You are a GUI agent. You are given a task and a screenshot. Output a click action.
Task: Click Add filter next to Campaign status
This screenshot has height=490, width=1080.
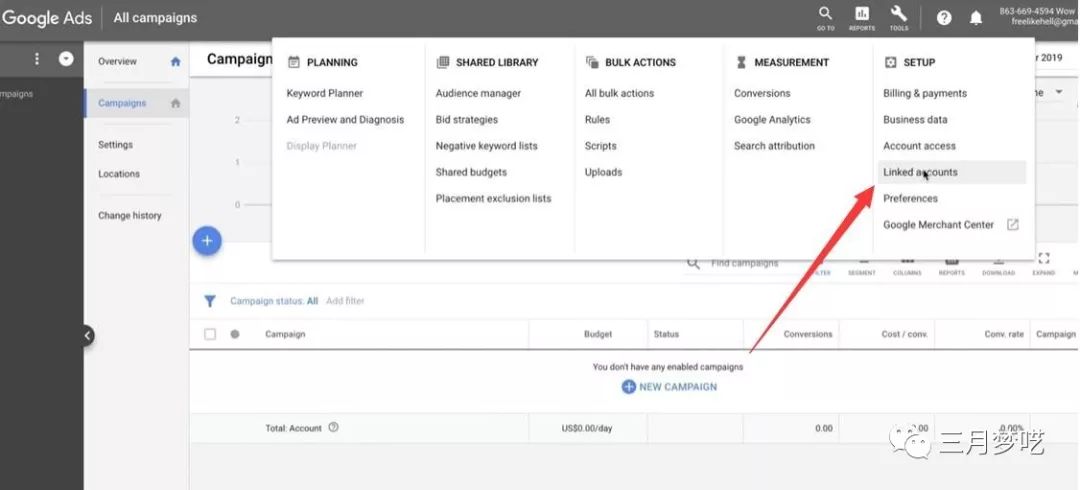click(x=345, y=301)
